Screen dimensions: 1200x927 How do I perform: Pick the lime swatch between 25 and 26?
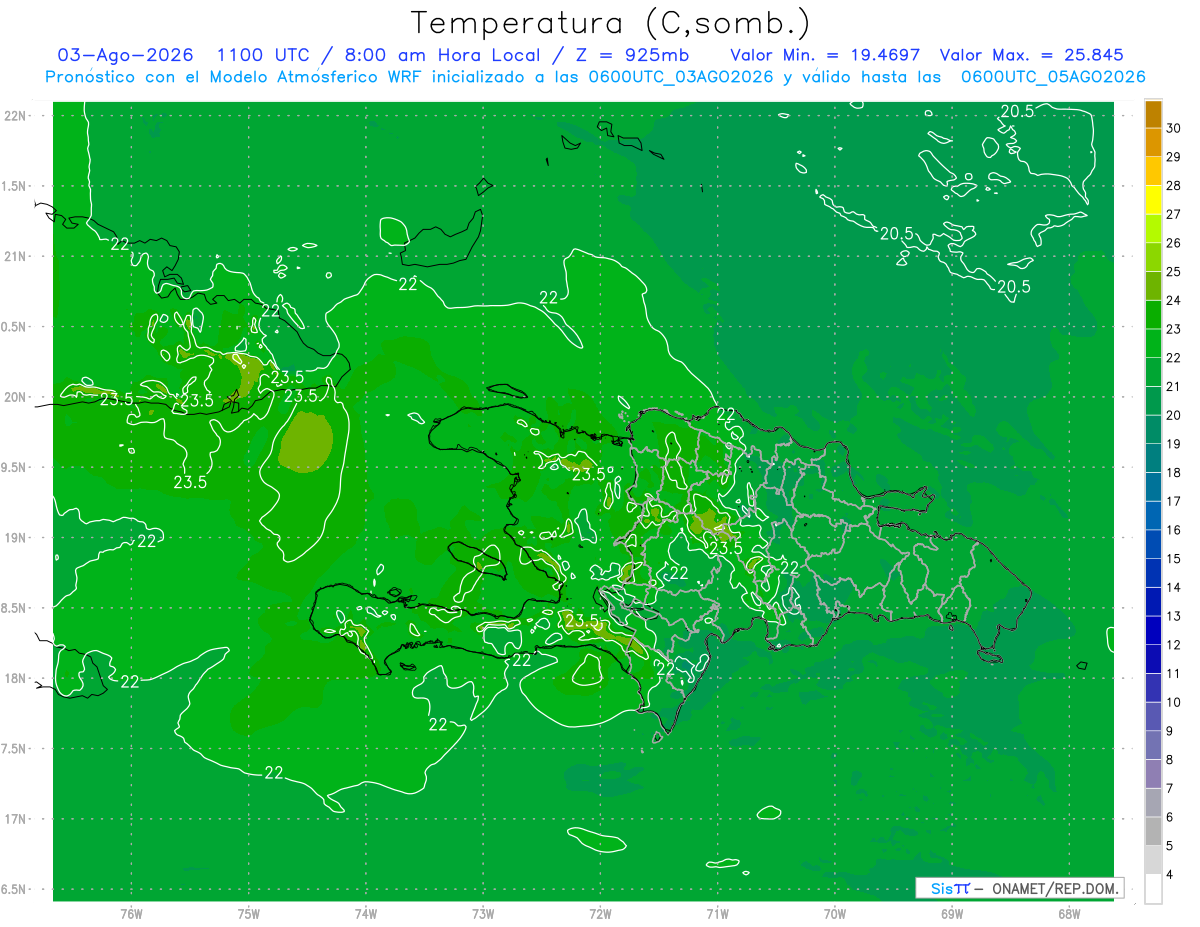[x=1153, y=258]
